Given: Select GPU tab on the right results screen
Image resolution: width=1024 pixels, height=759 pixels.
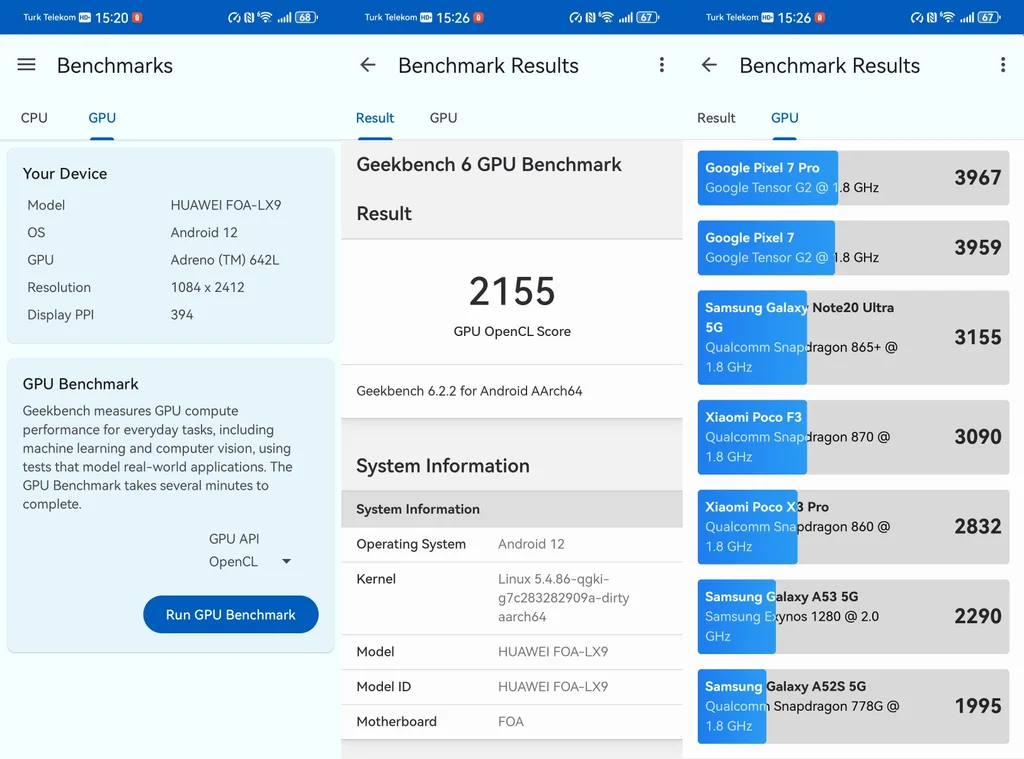Looking at the screenshot, I should (x=784, y=118).
